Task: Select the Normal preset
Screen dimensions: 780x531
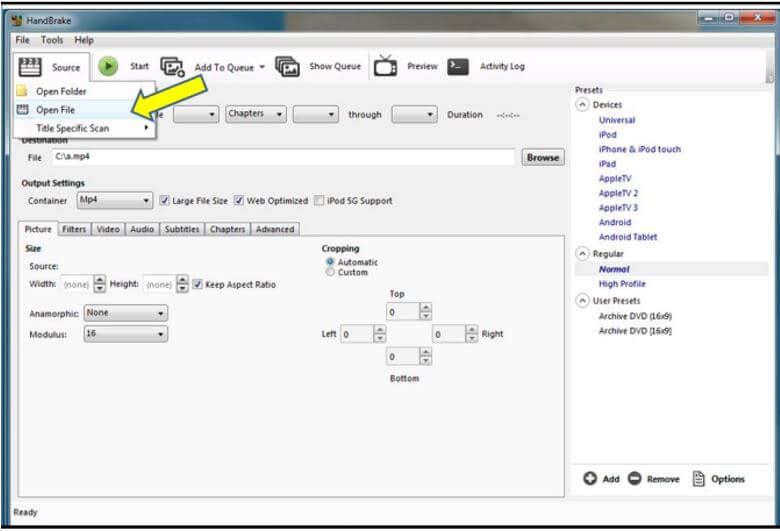Action: tap(614, 269)
